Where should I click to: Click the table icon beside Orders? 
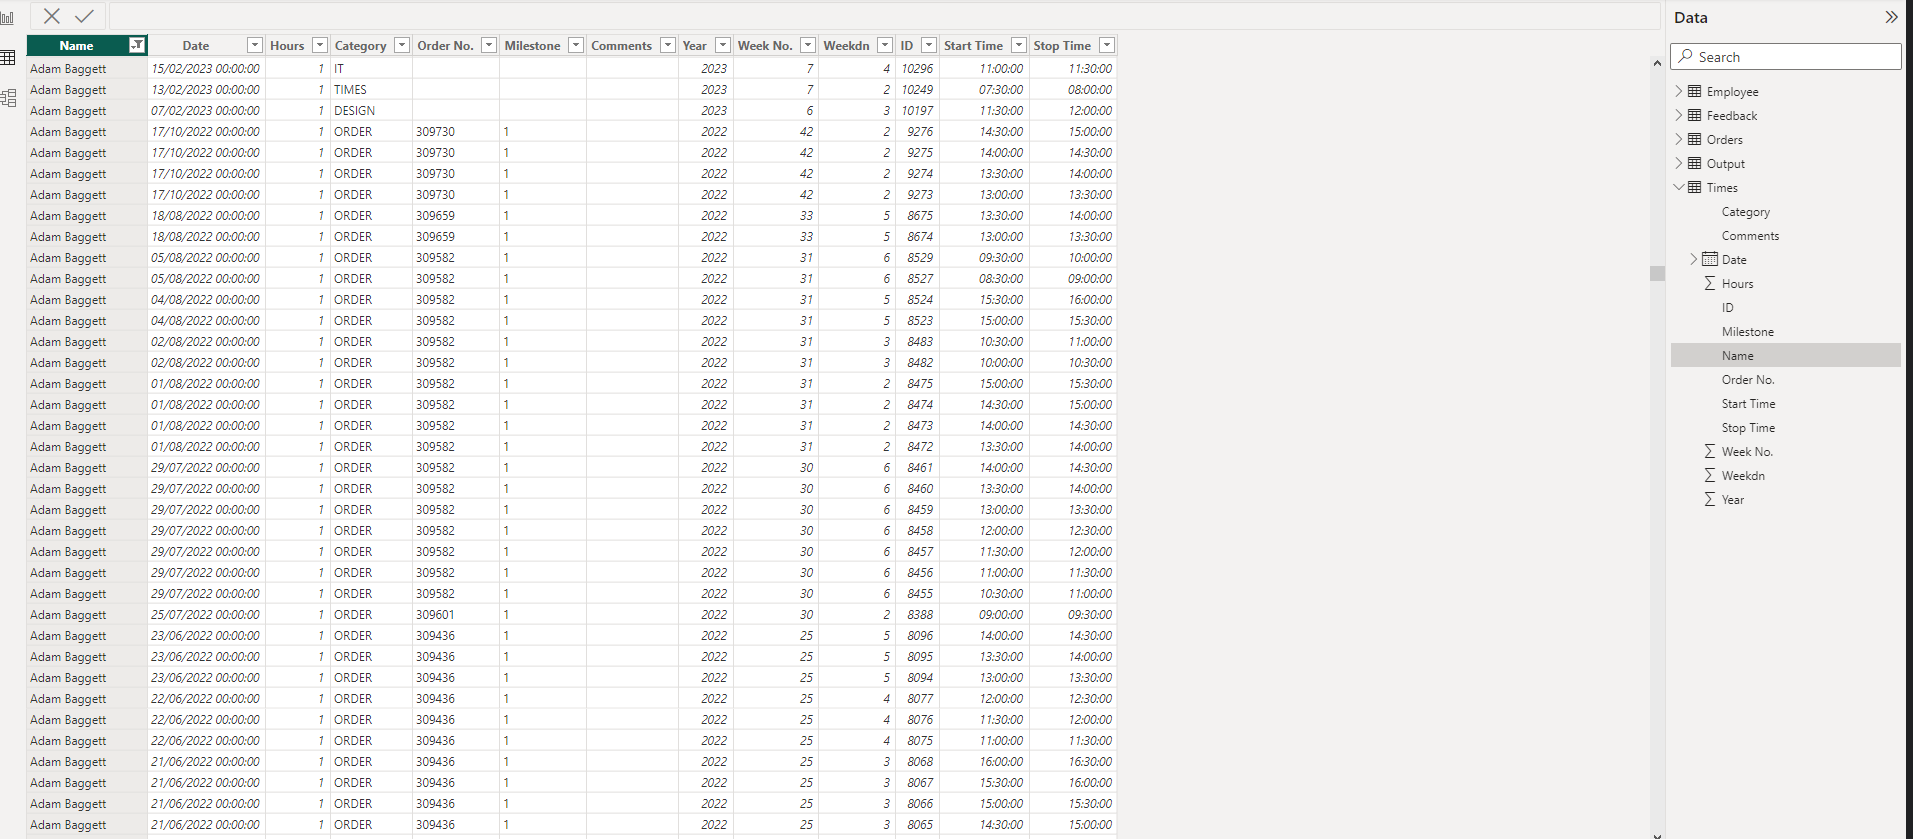pos(1695,139)
